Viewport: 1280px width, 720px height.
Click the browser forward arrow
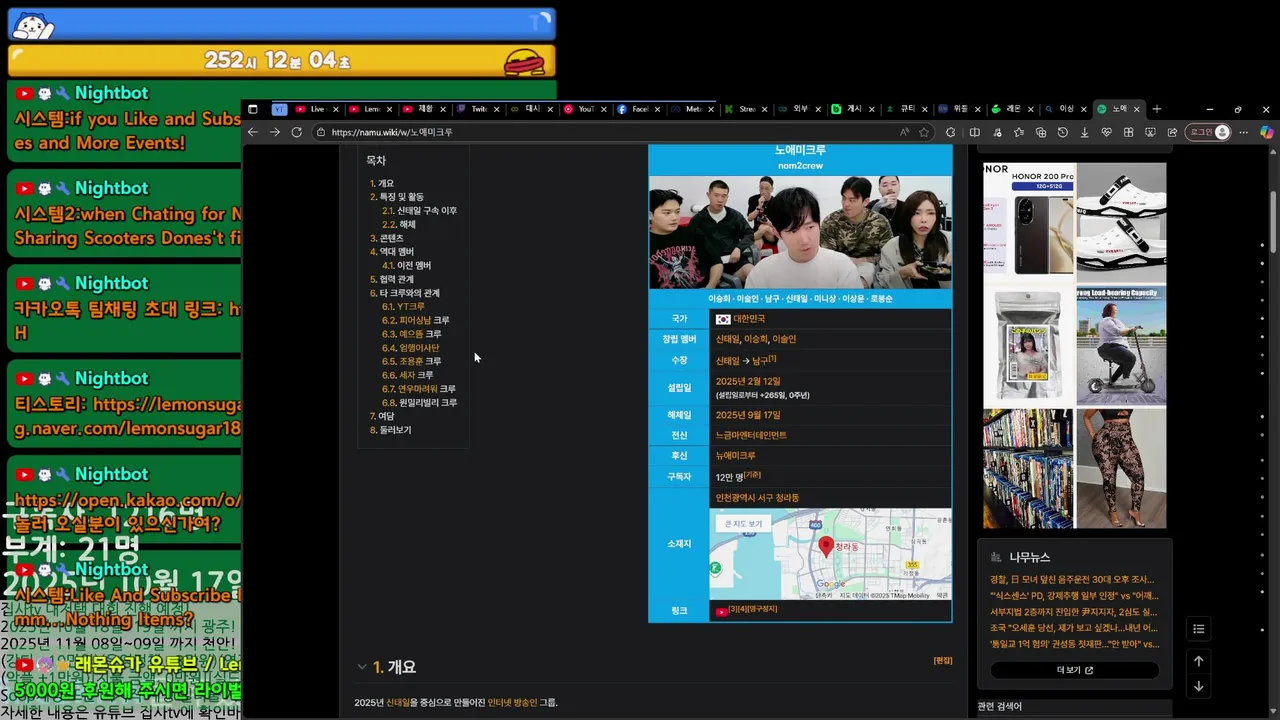click(274, 132)
